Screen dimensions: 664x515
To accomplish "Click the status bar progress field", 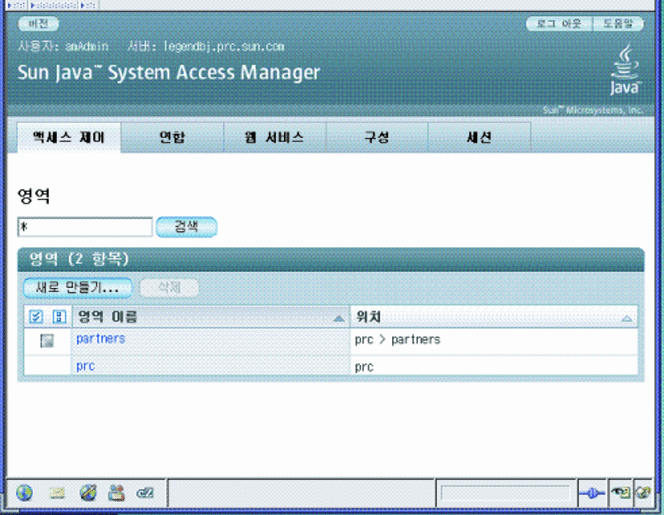I will [505, 493].
